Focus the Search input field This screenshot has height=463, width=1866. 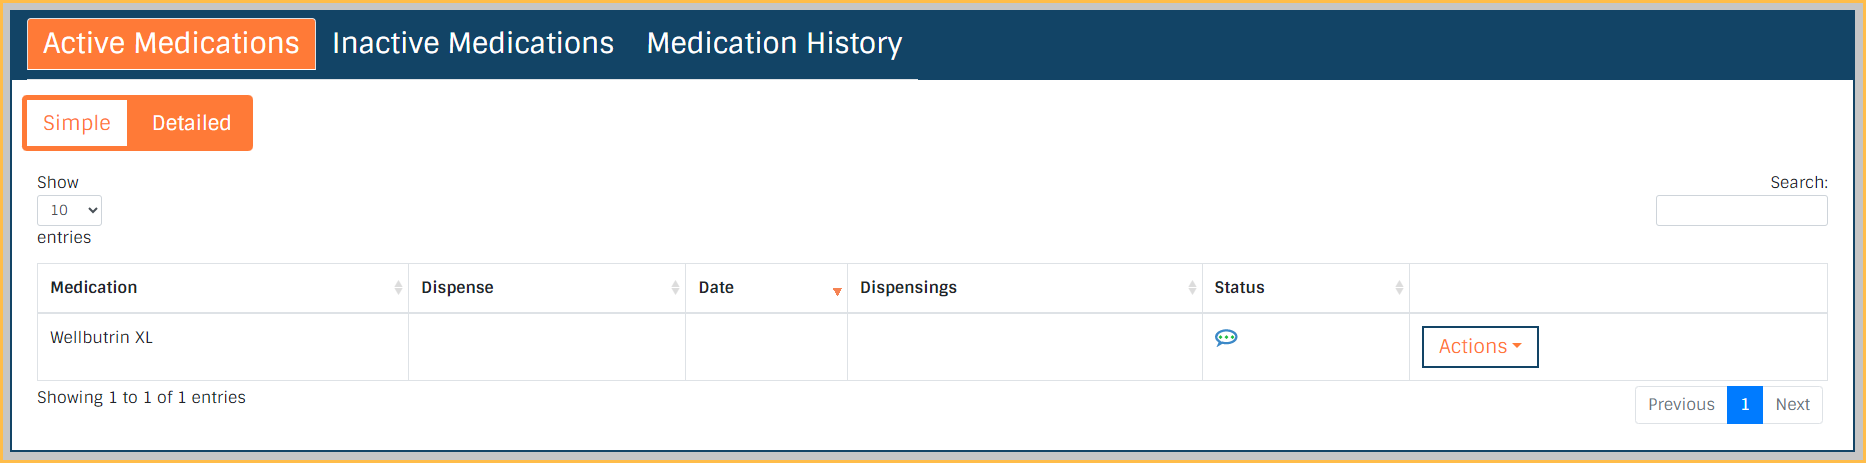1741,211
